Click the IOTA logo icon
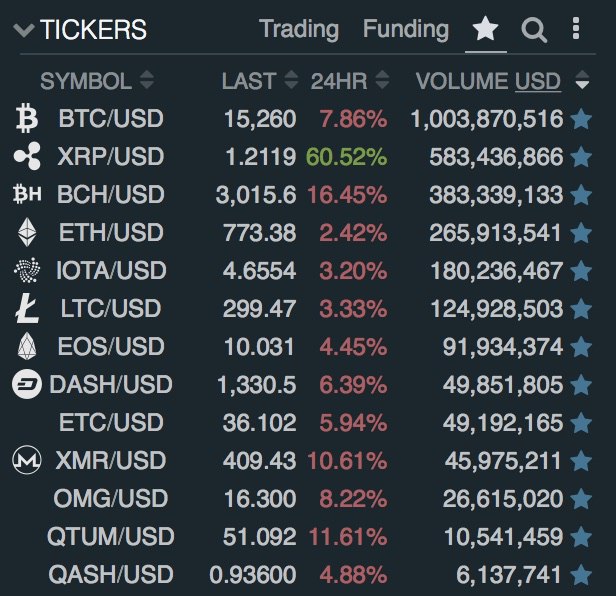This screenshot has height=596, width=616. (27, 270)
